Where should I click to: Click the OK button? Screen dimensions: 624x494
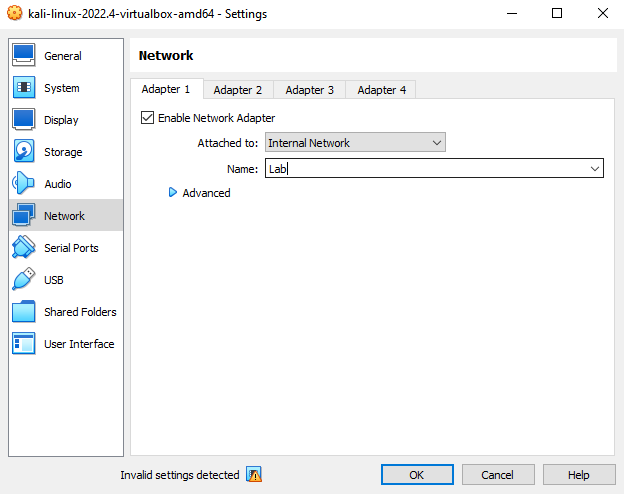417,475
